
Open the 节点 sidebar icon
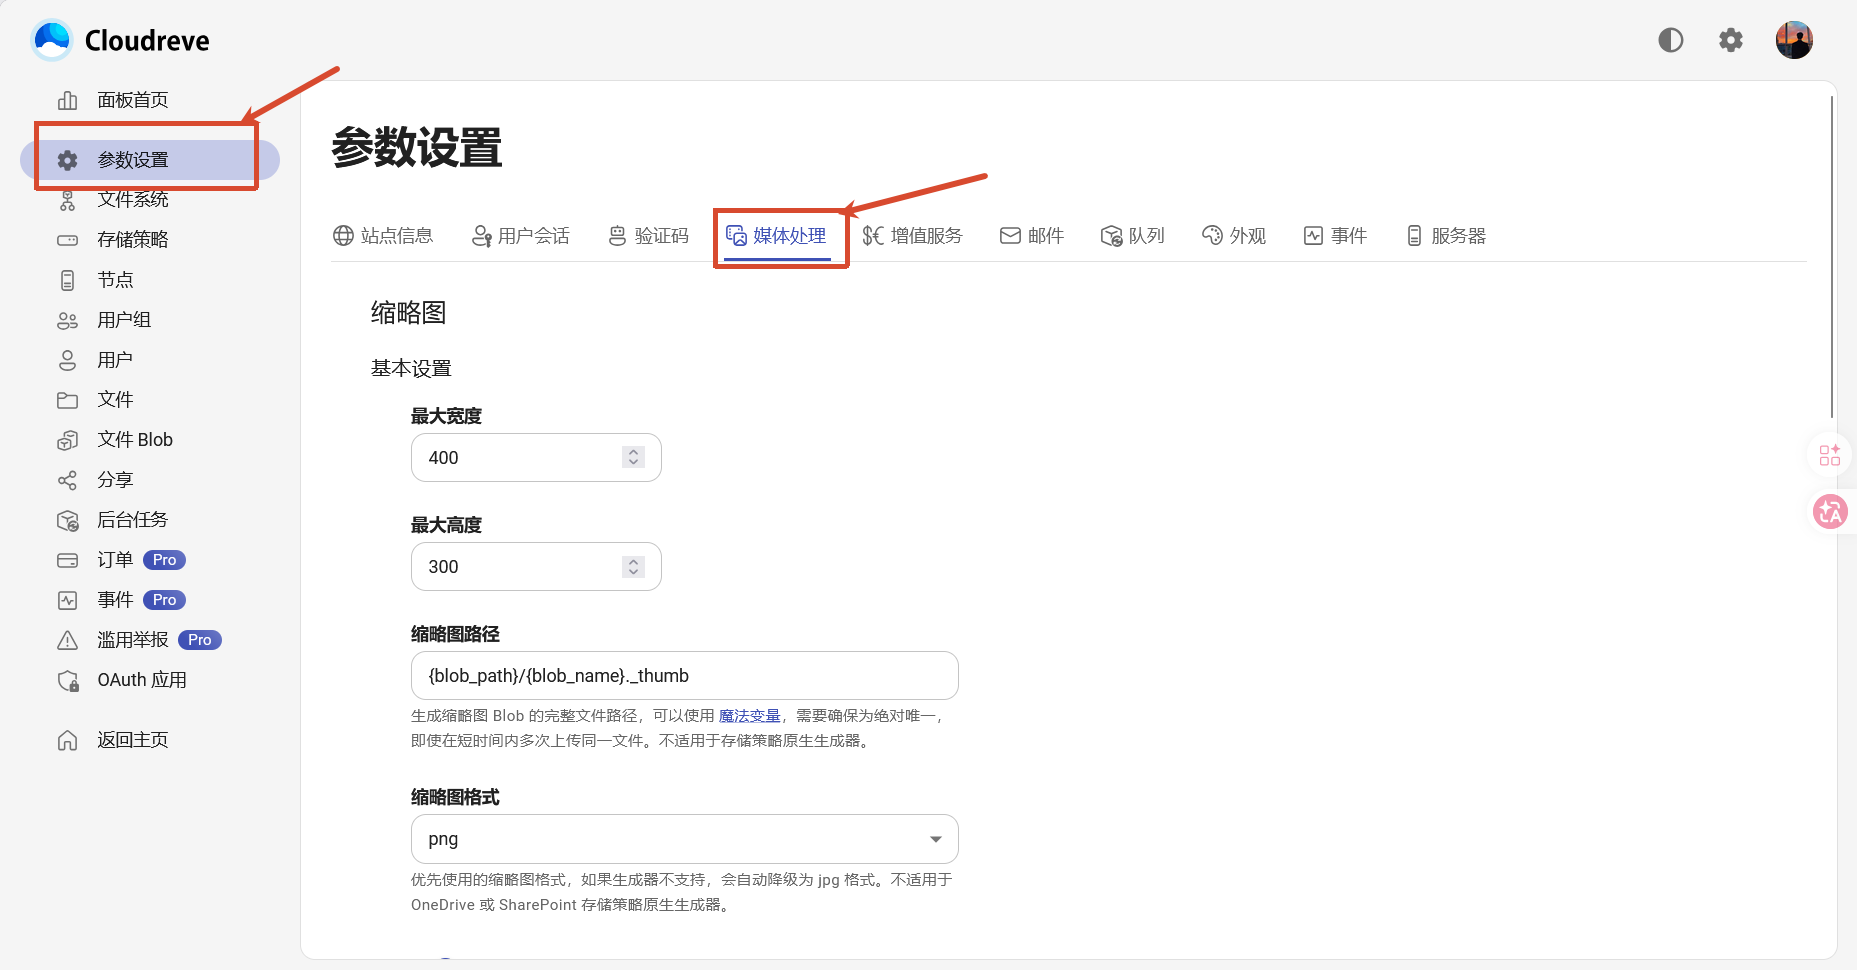pos(68,280)
